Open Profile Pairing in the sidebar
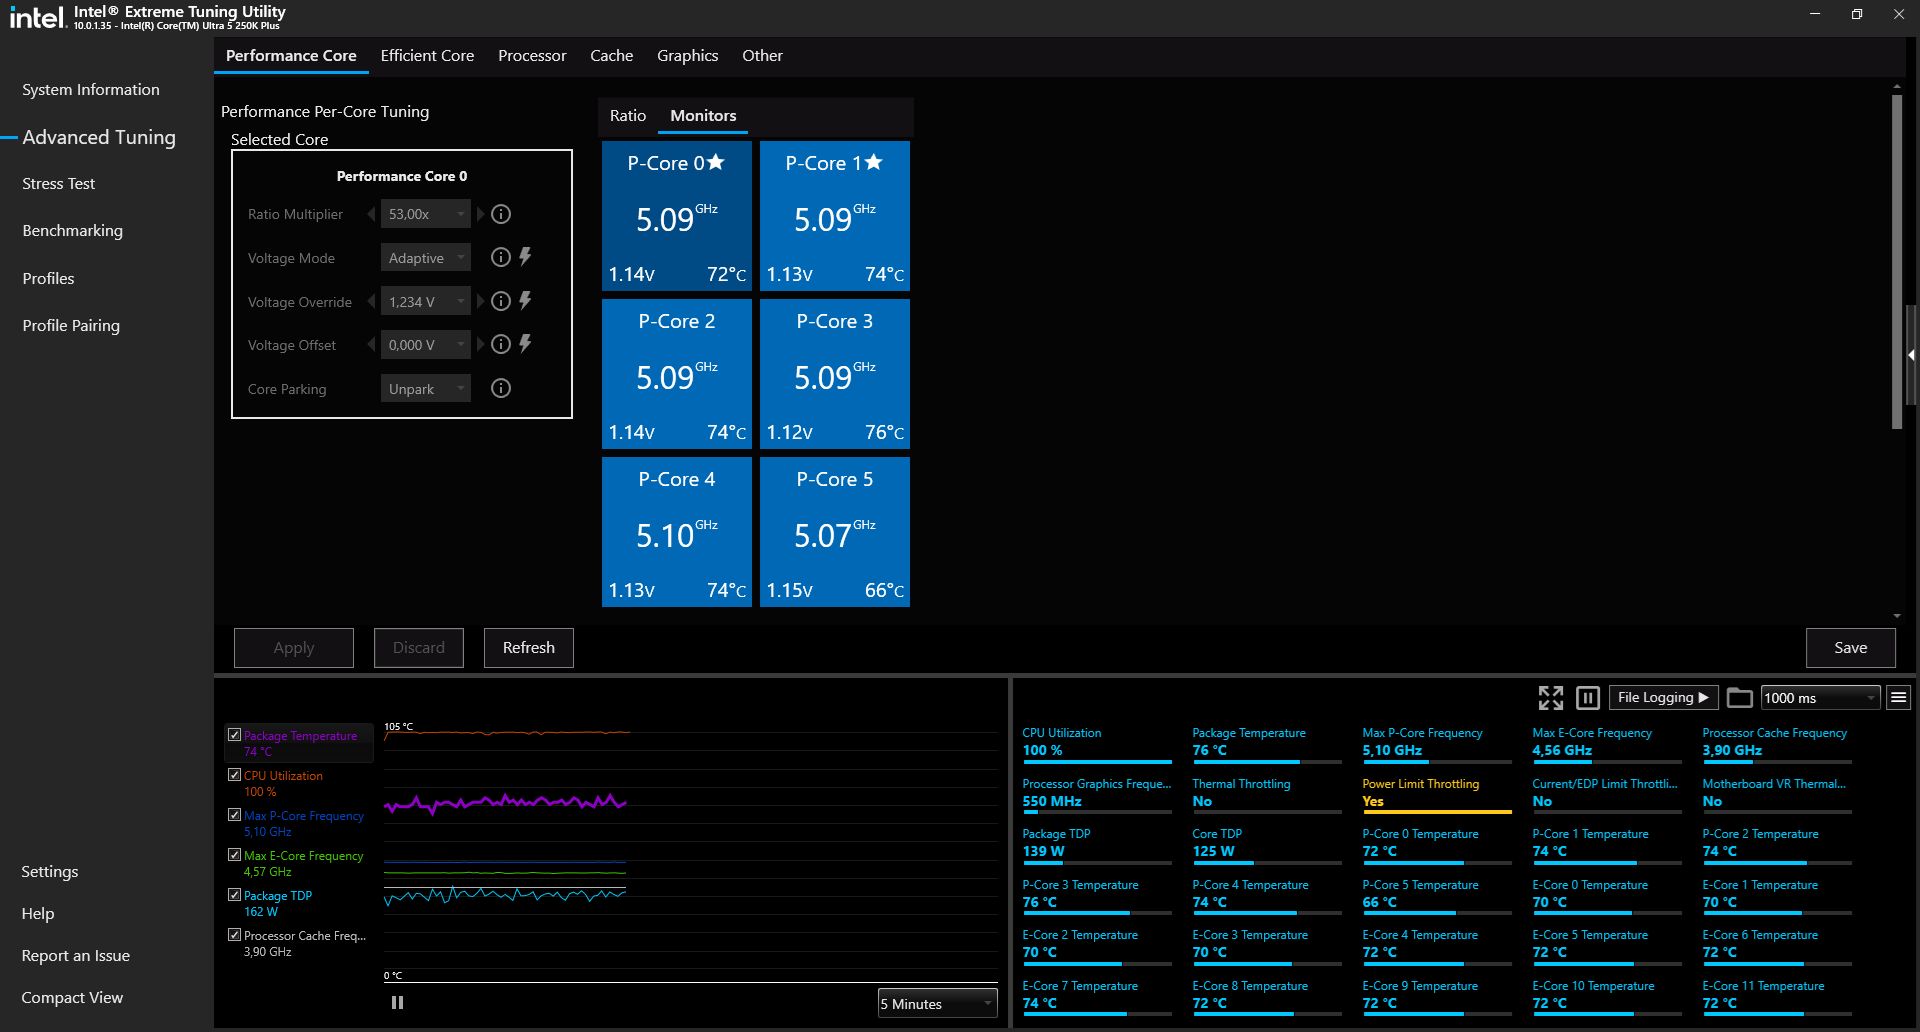The image size is (1920, 1032). coord(71,325)
